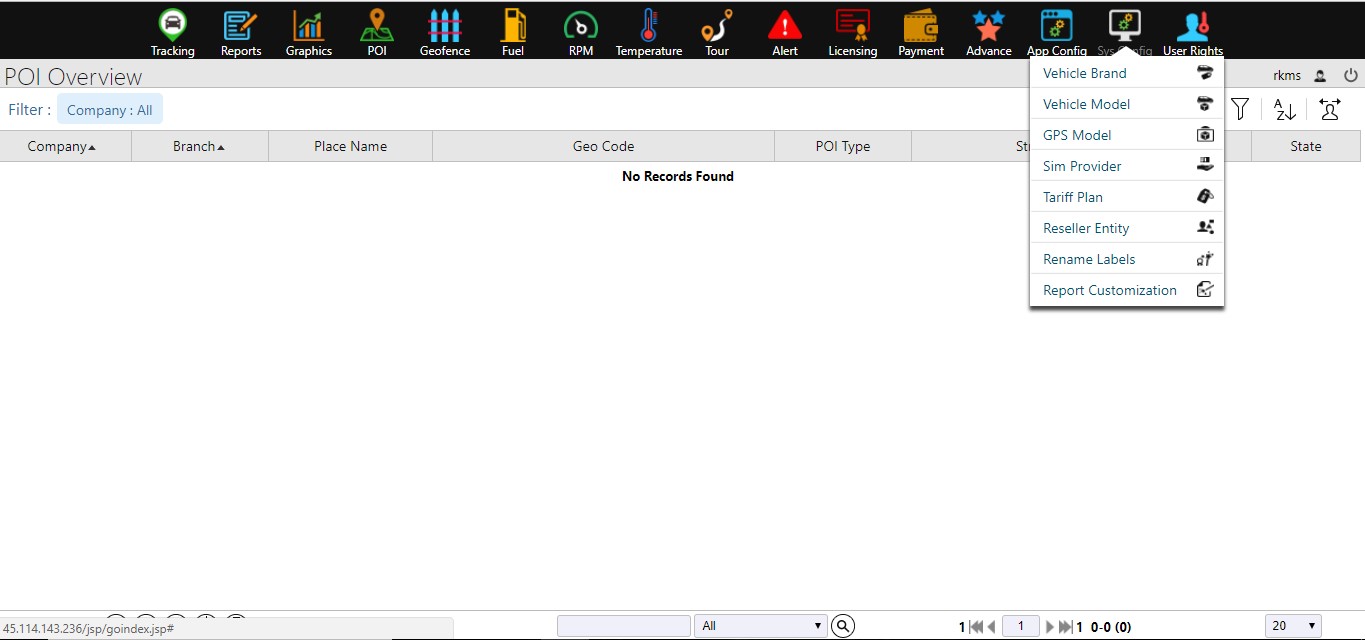The width and height of the screenshot is (1365, 640).
Task: Go to the last page arrow
Action: (1065, 627)
